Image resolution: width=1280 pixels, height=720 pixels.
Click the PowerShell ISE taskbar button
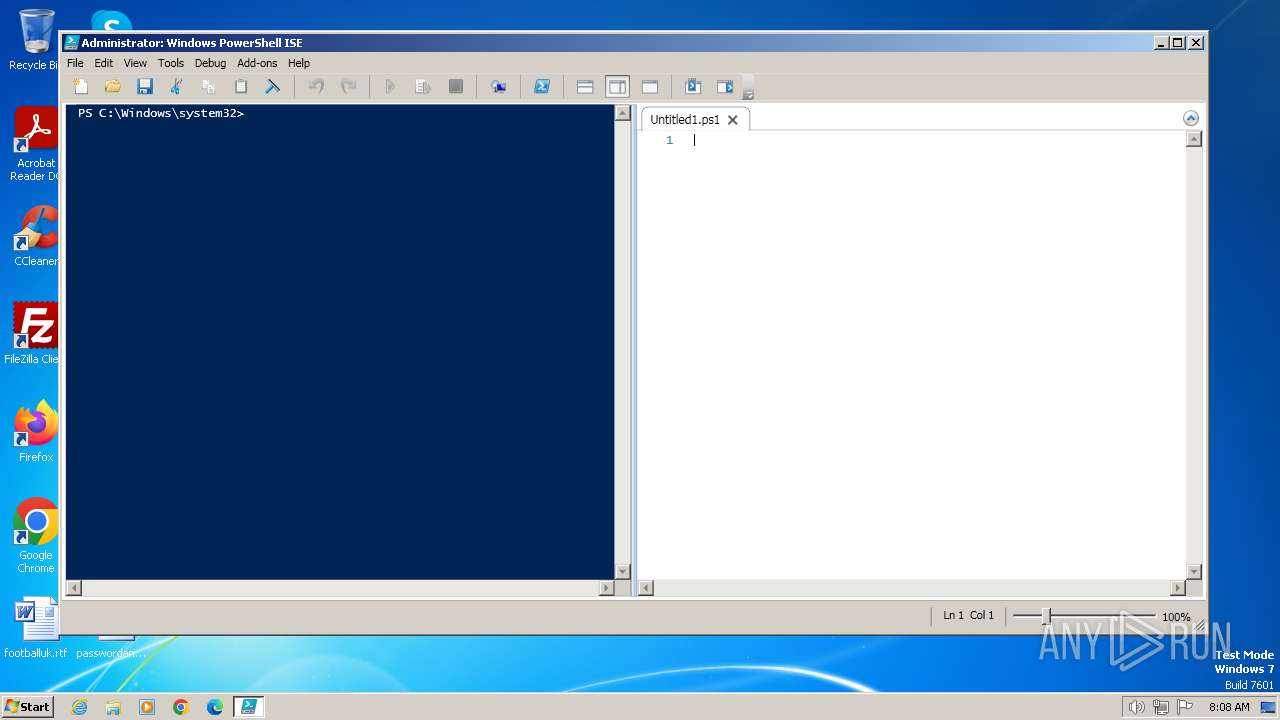coord(248,707)
